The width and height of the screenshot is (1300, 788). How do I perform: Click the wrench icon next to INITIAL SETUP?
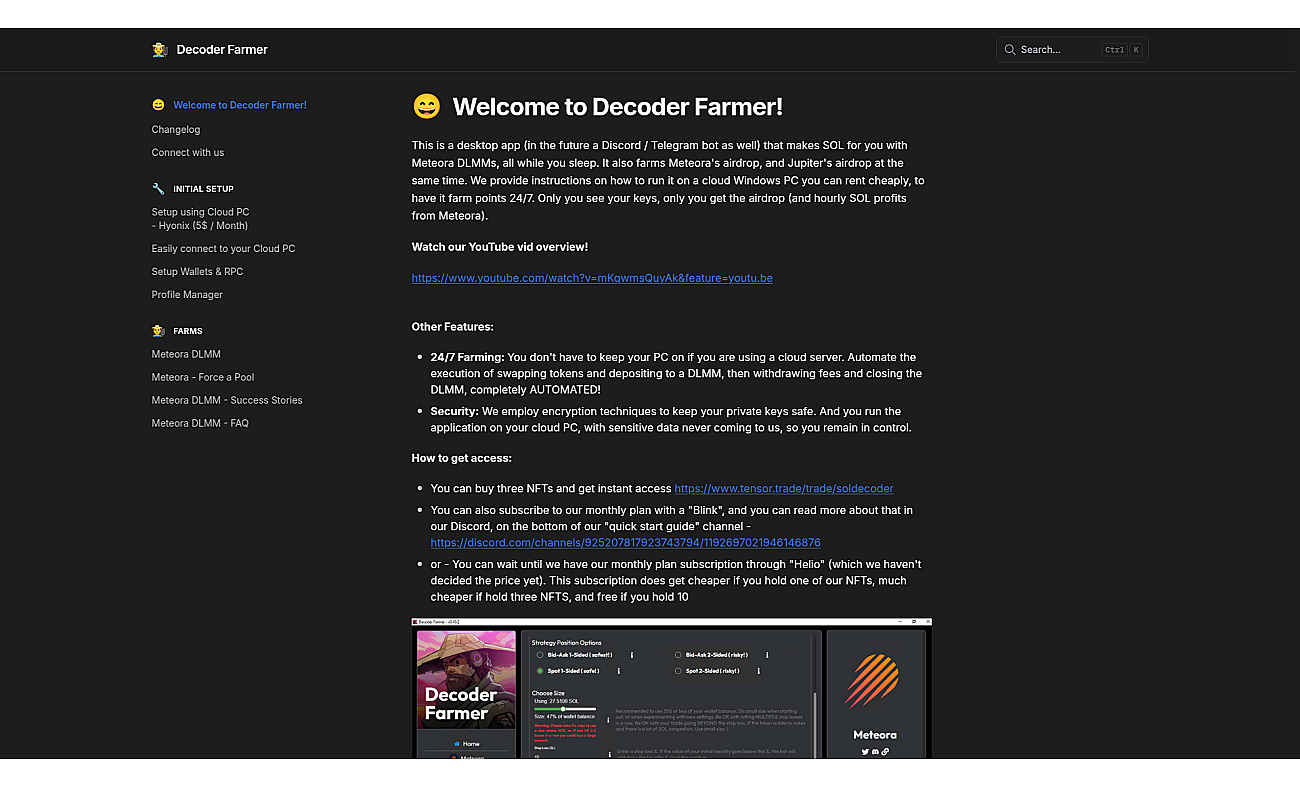tap(158, 188)
